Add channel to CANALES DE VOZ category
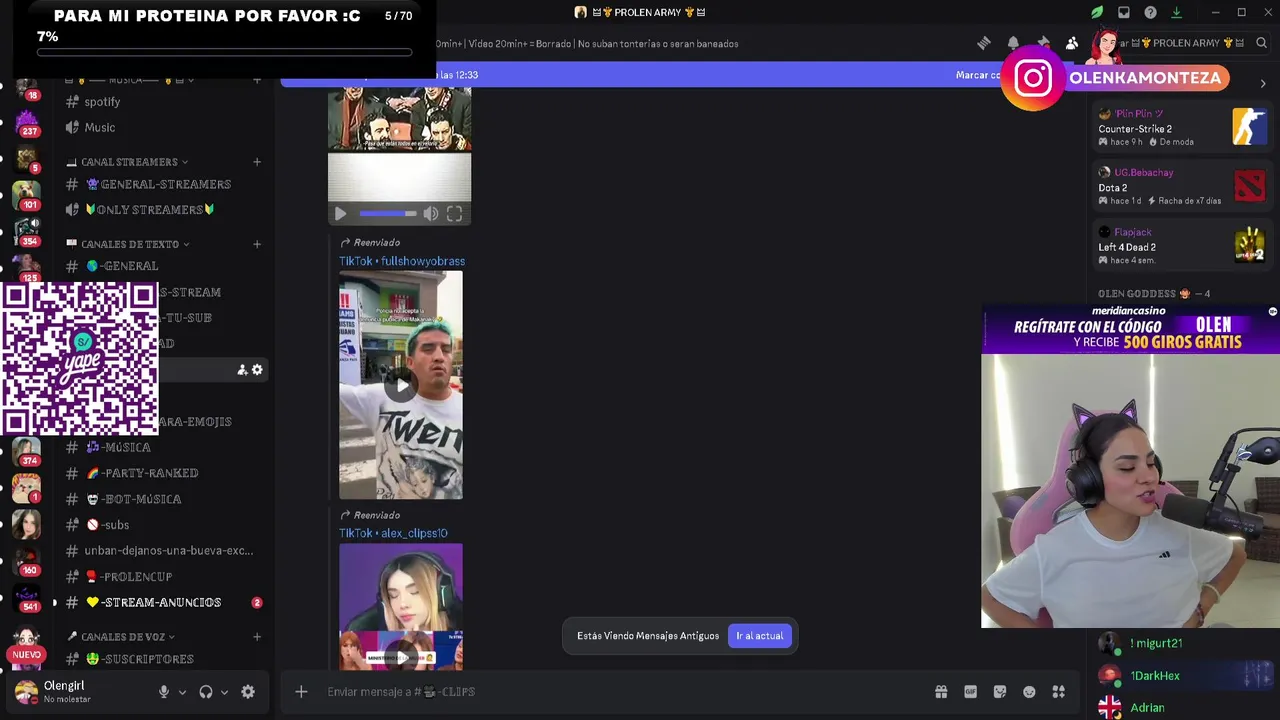This screenshot has height=720, width=1280. [257, 637]
